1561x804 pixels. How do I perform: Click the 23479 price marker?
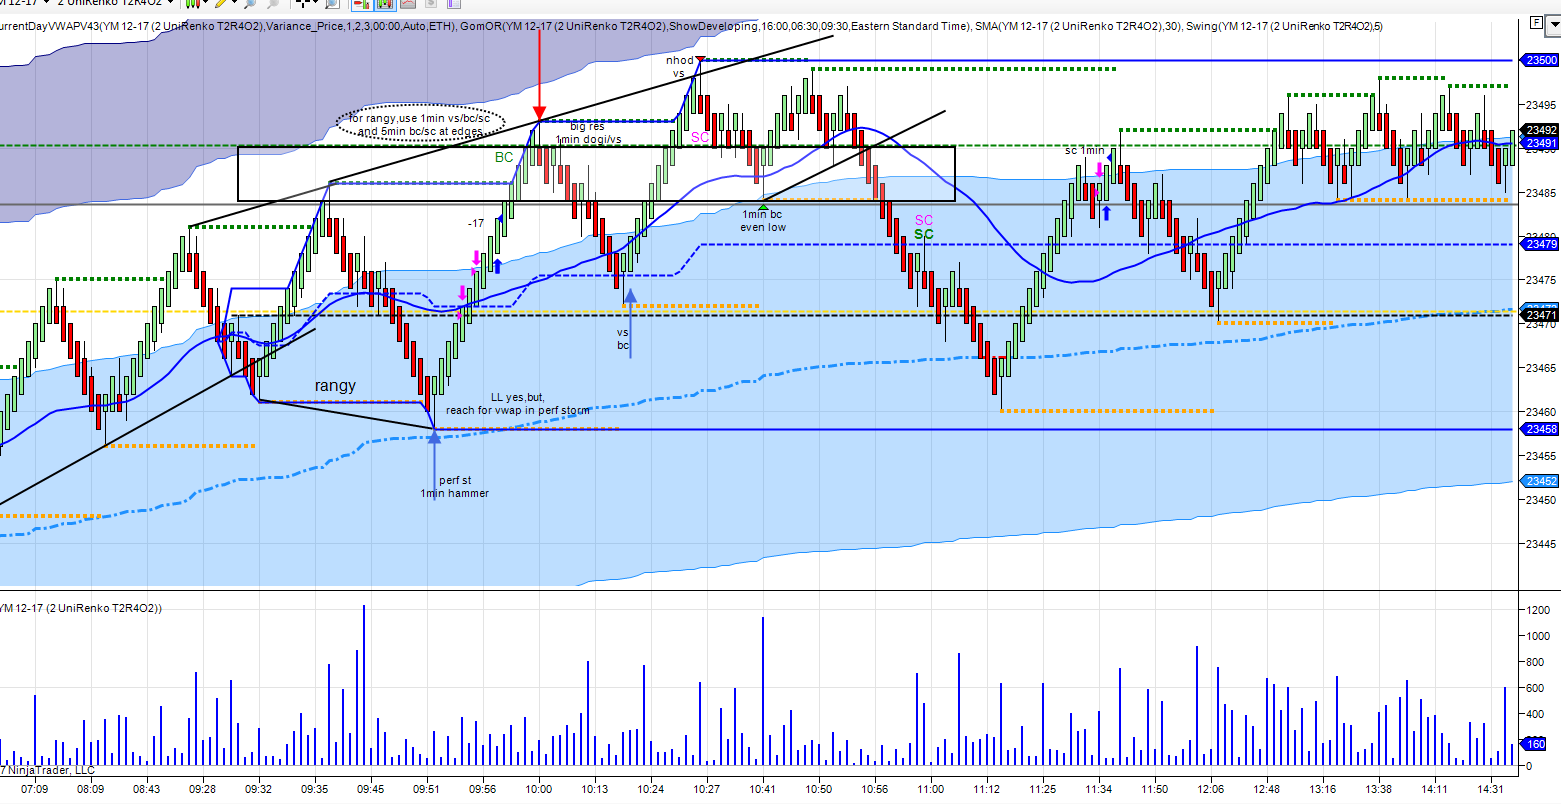(1540, 244)
